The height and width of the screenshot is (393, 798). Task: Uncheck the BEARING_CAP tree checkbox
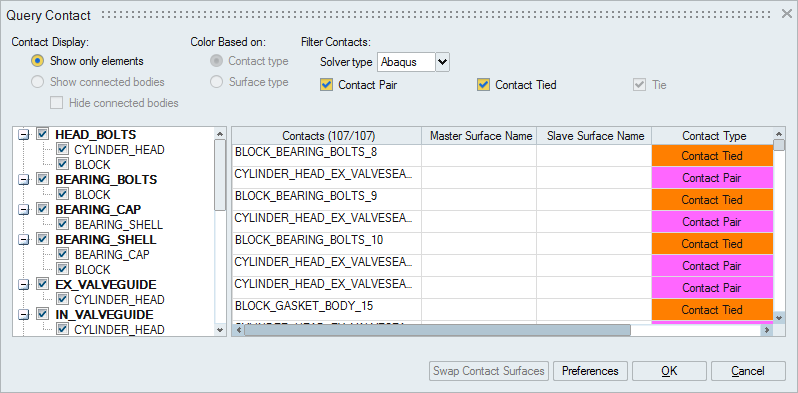[x=42, y=209]
